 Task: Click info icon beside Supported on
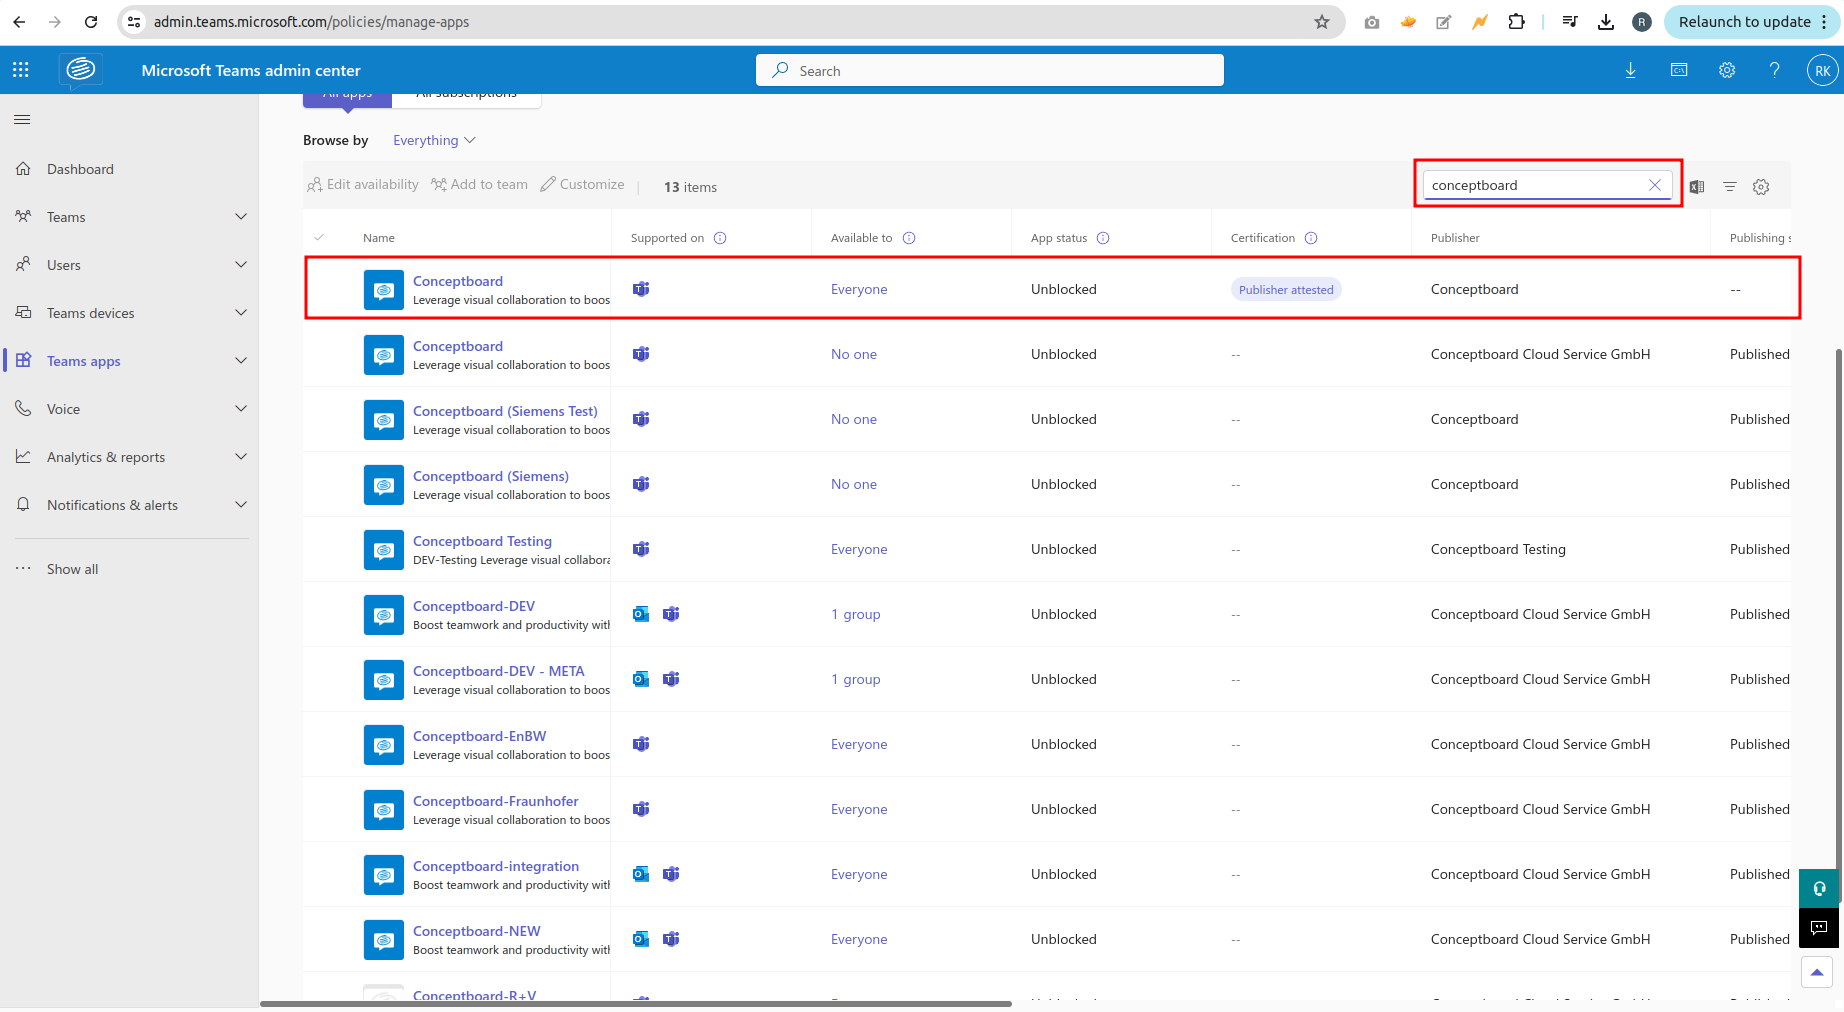[720, 238]
